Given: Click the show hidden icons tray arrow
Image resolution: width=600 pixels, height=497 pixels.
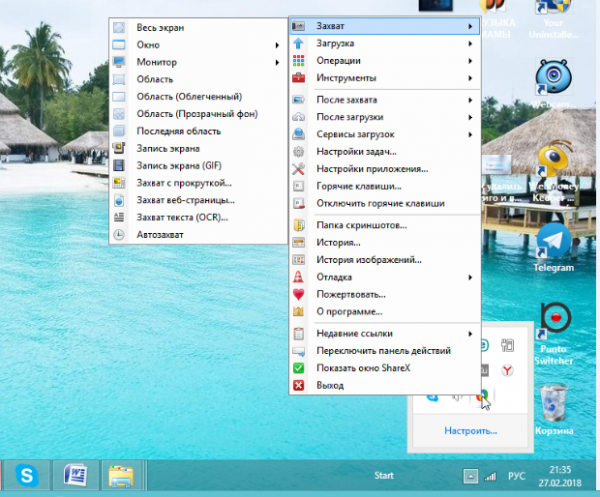Looking at the screenshot, I should (x=471, y=476).
